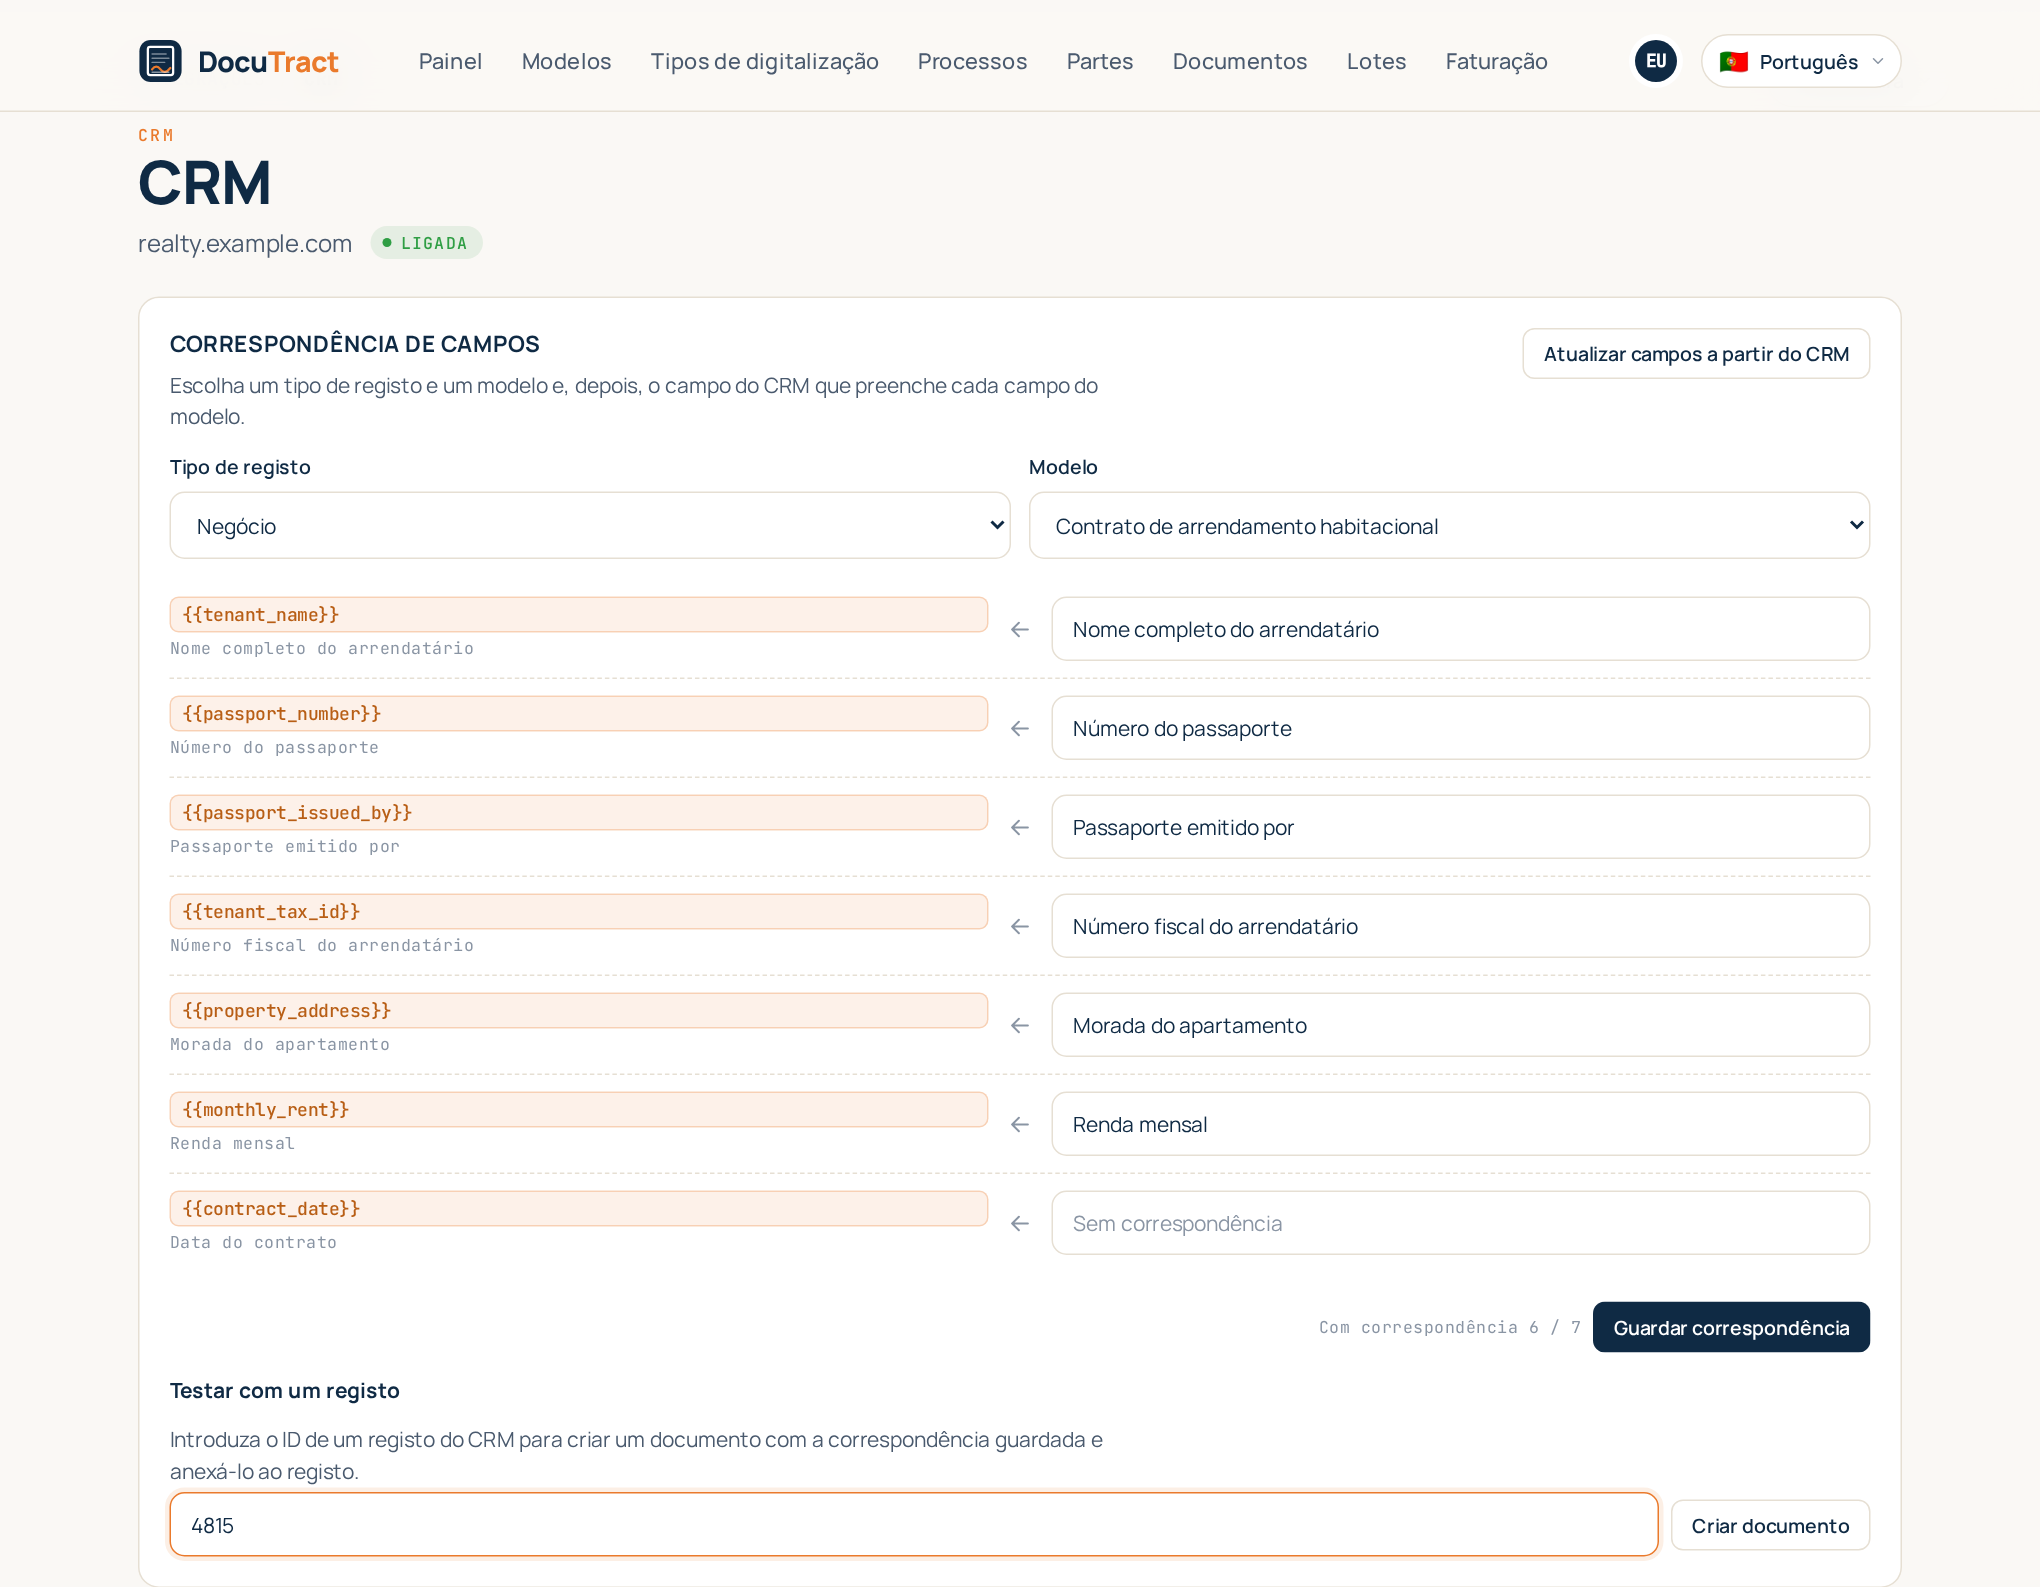Image resolution: width=2040 pixels, height=1587 pixels.
Task: Click the Criar documento button
Action: tap(1770, 1525)
